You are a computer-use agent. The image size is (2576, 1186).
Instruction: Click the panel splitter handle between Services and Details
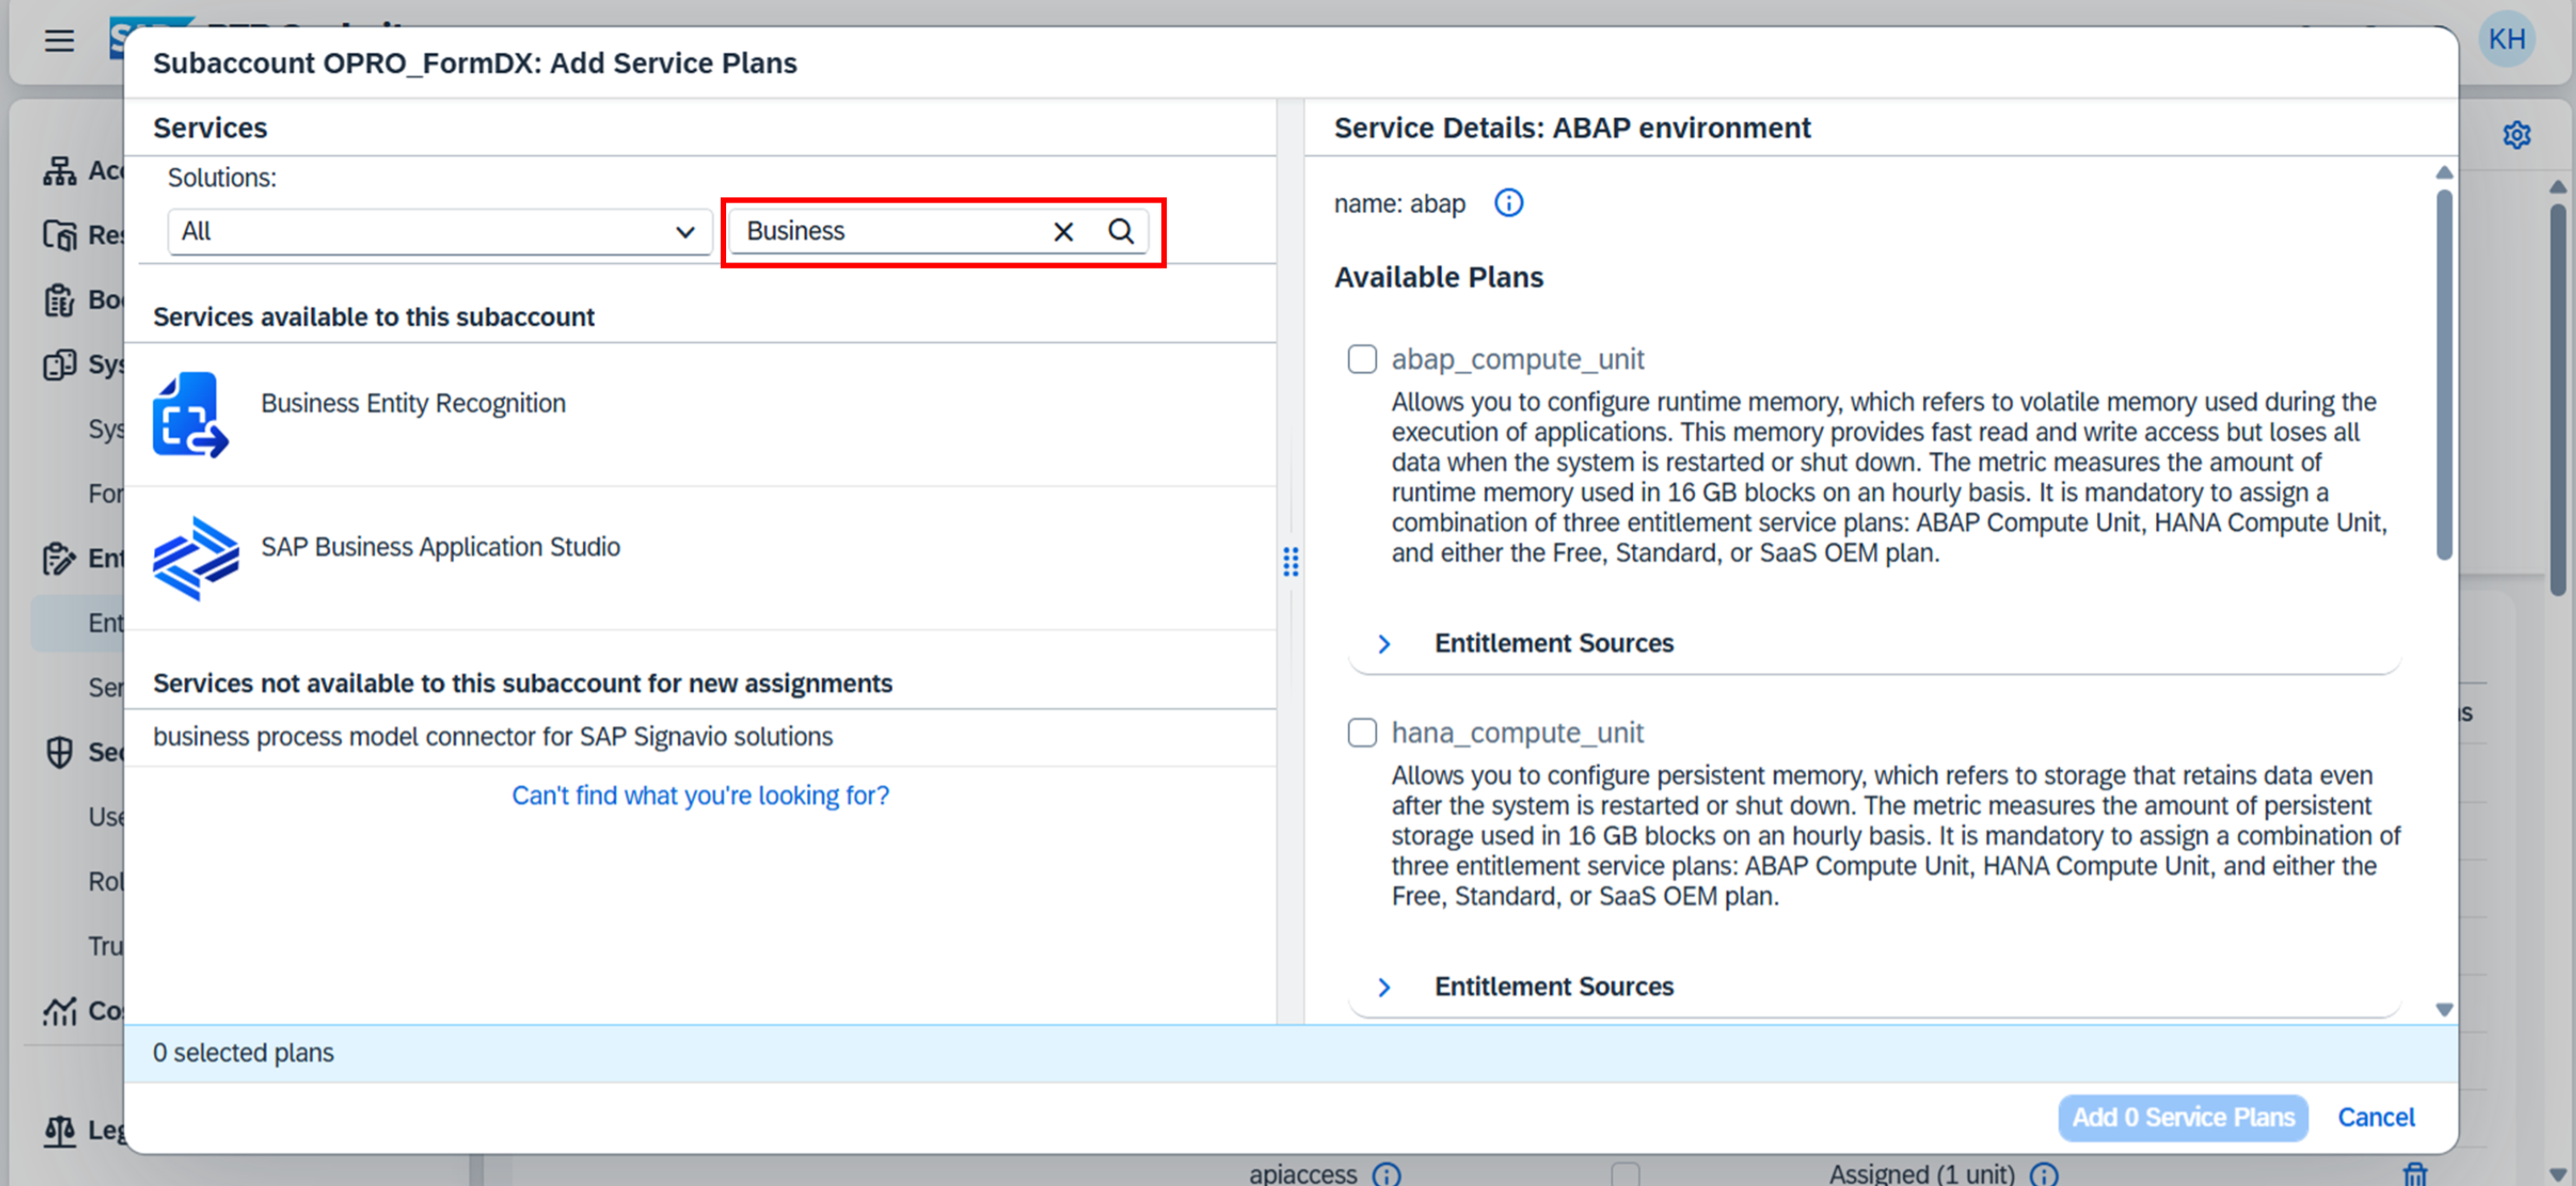pyautogui.click(x=1290, y=561)
